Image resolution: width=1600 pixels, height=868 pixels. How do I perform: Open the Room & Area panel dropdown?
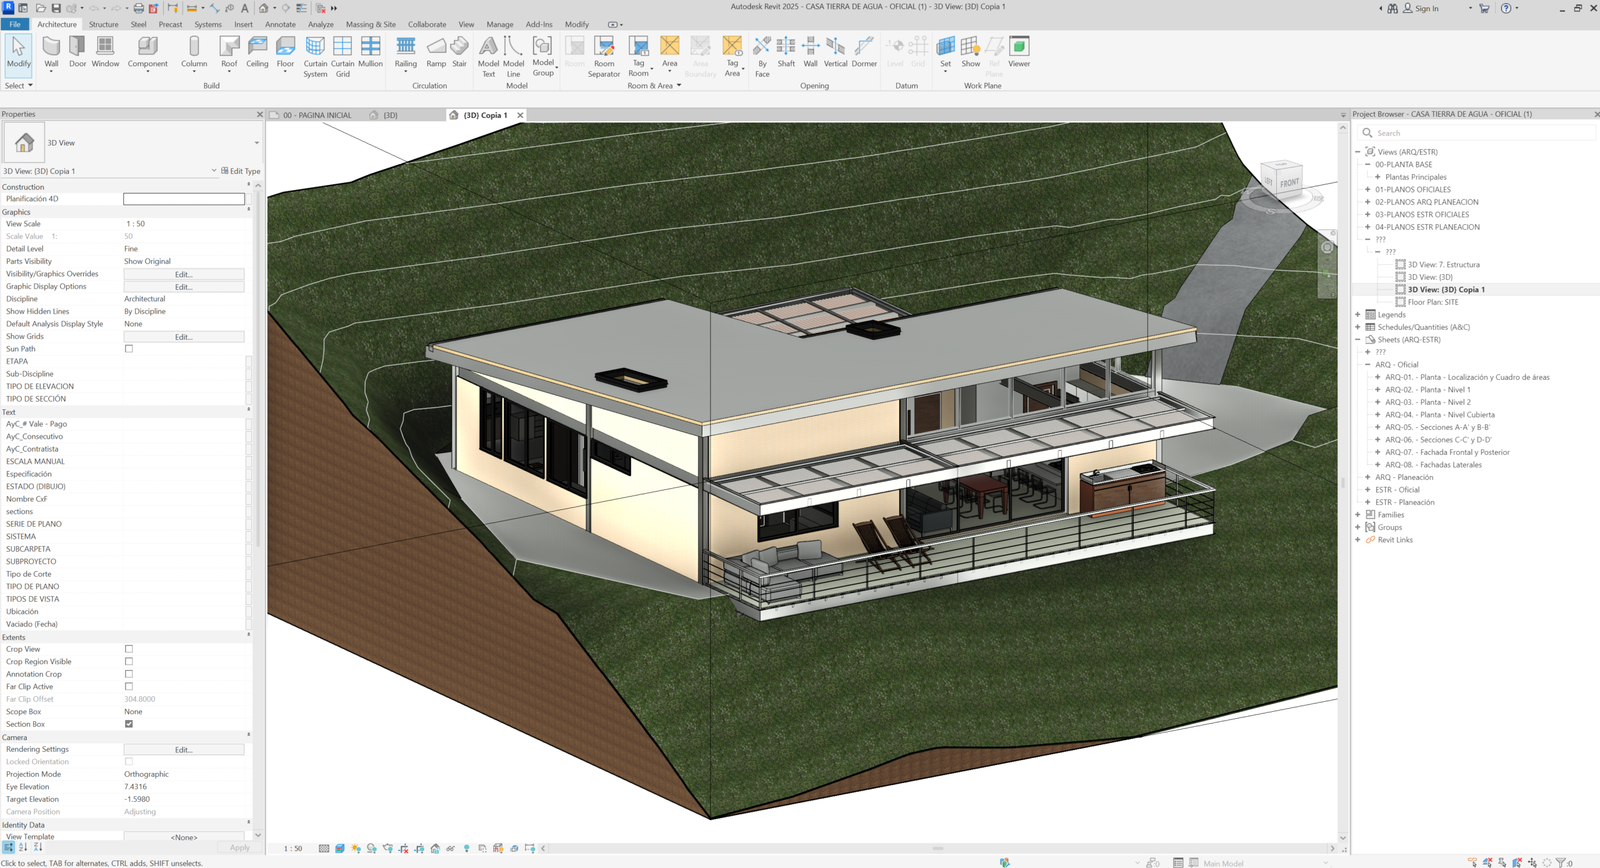click(654, 86)
